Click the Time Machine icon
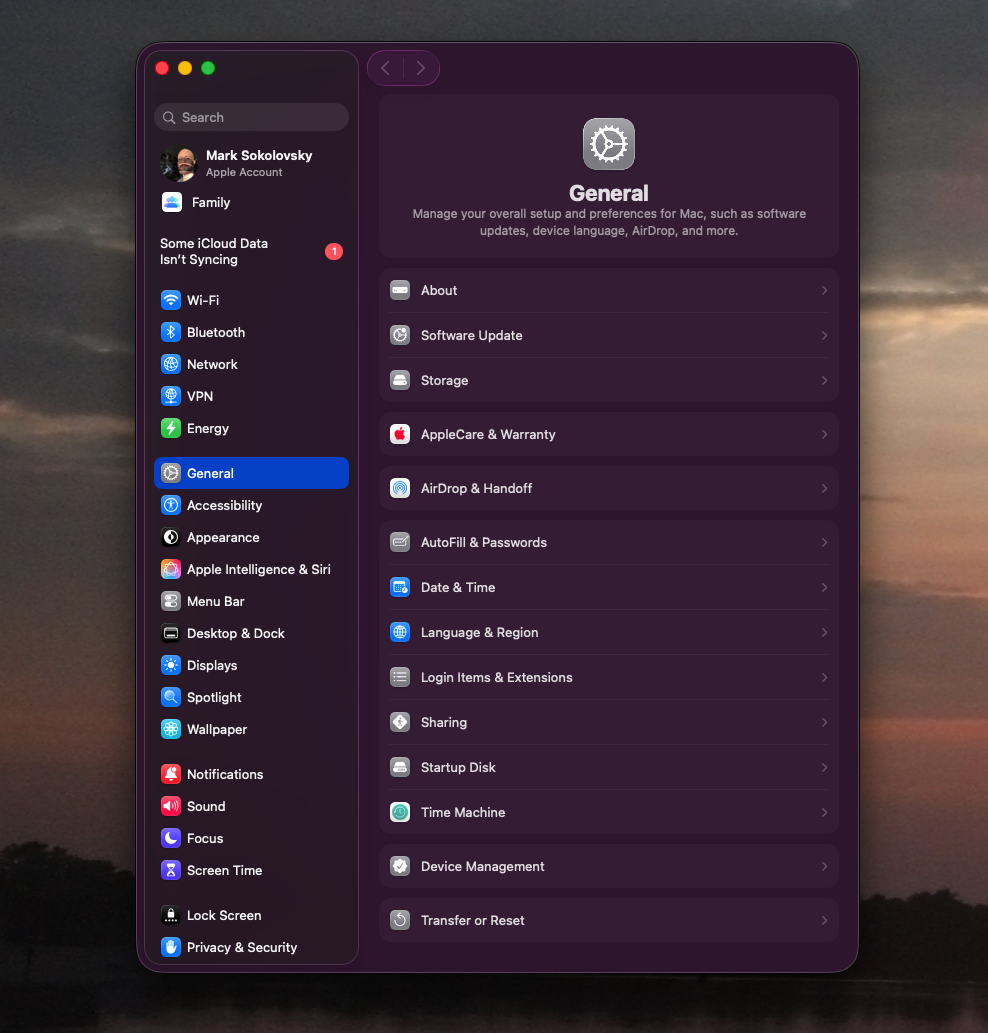 point(400,812)
